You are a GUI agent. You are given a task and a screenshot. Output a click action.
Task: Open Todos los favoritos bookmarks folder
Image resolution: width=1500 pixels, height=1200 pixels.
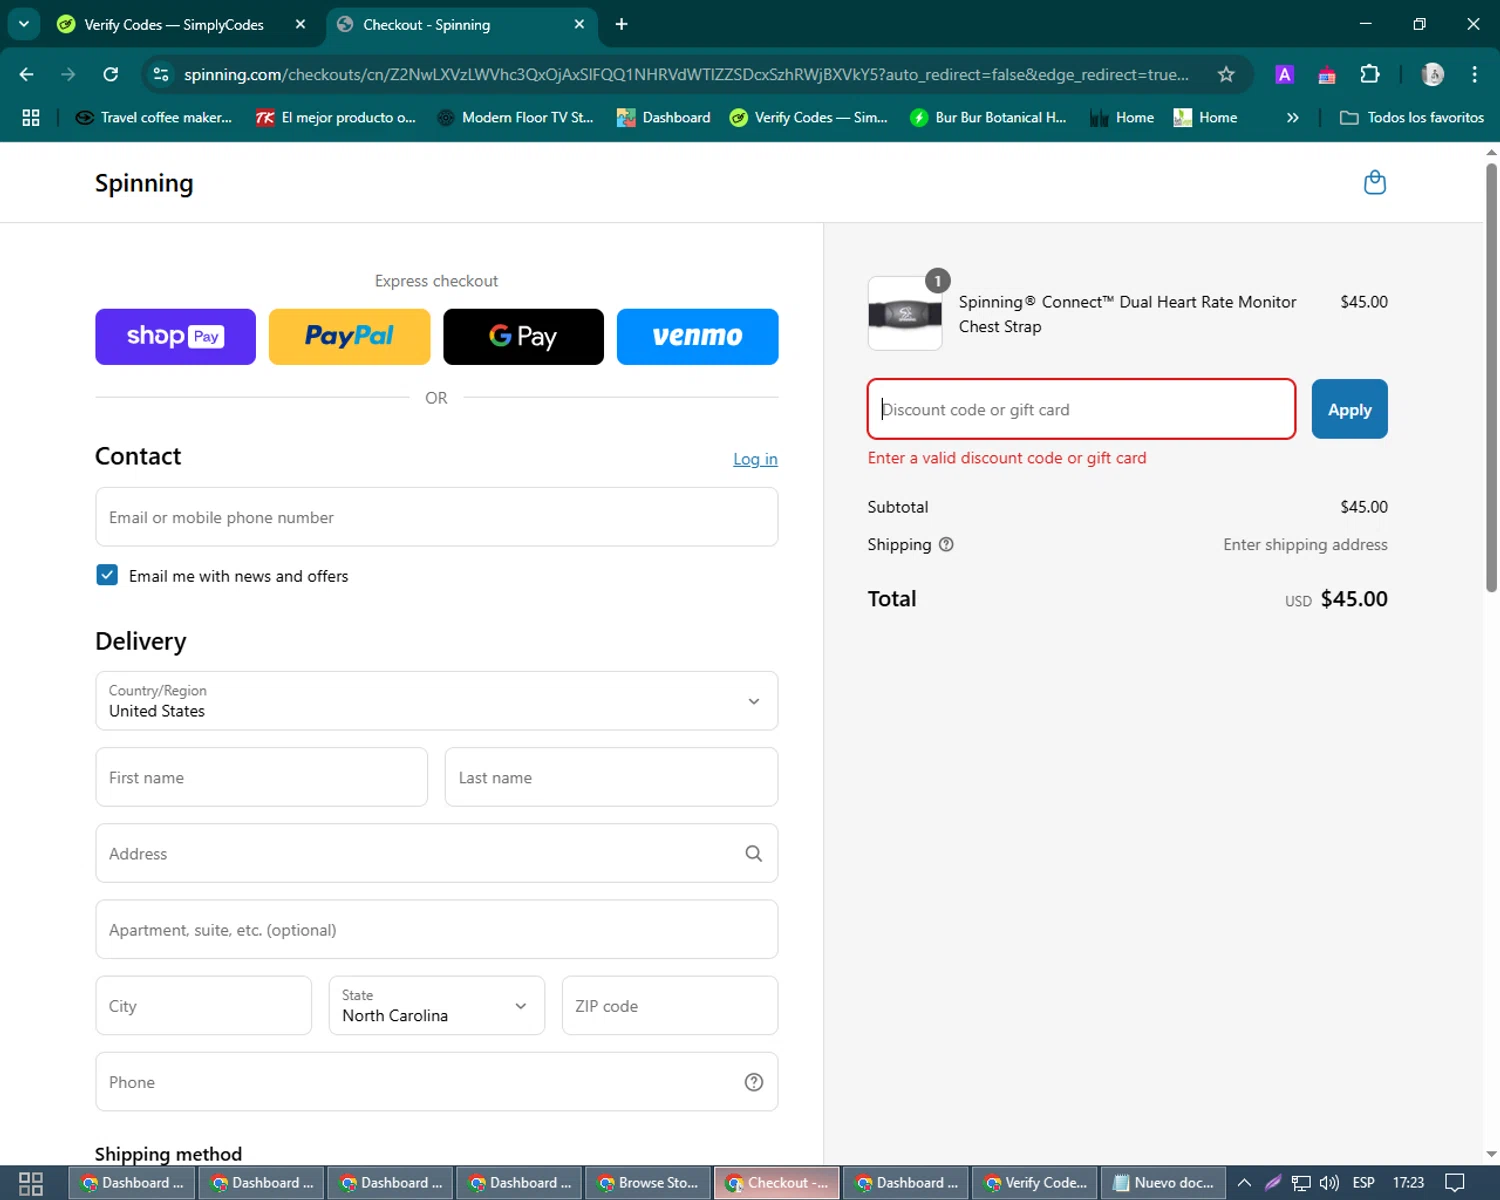(x=1412, y=117)
